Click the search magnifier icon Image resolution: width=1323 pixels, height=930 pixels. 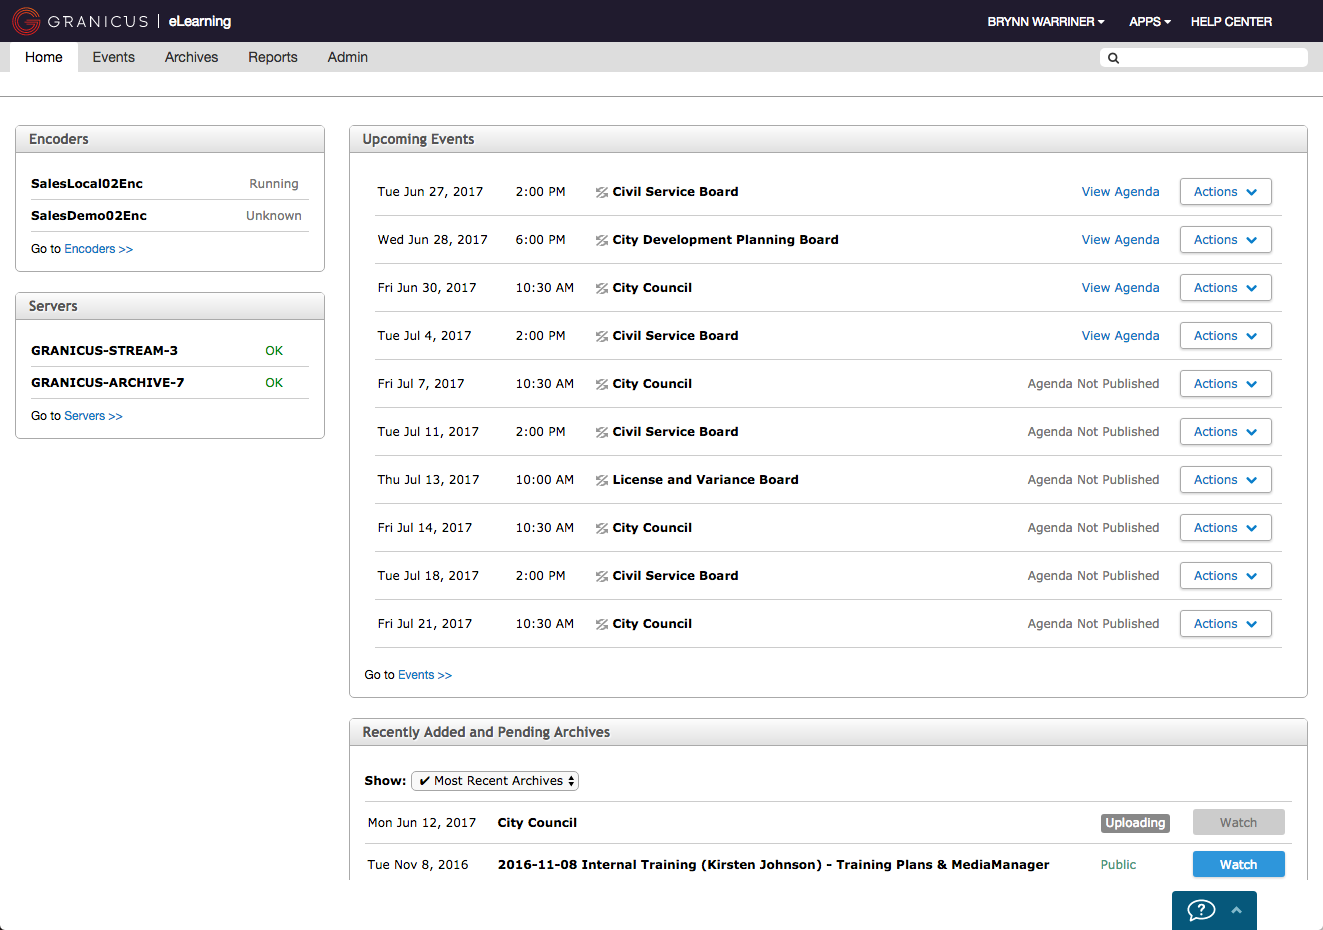1113,58
